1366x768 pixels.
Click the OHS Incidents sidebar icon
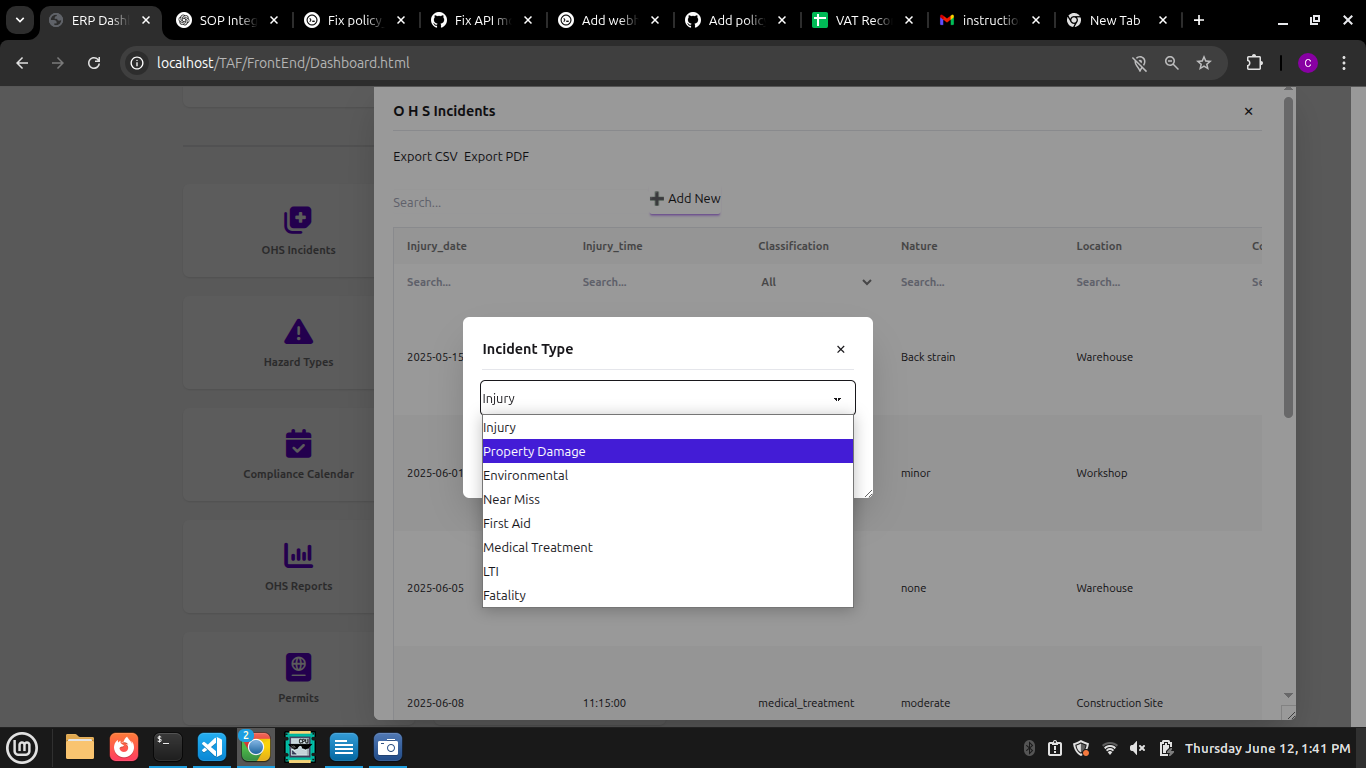[298, 220]
